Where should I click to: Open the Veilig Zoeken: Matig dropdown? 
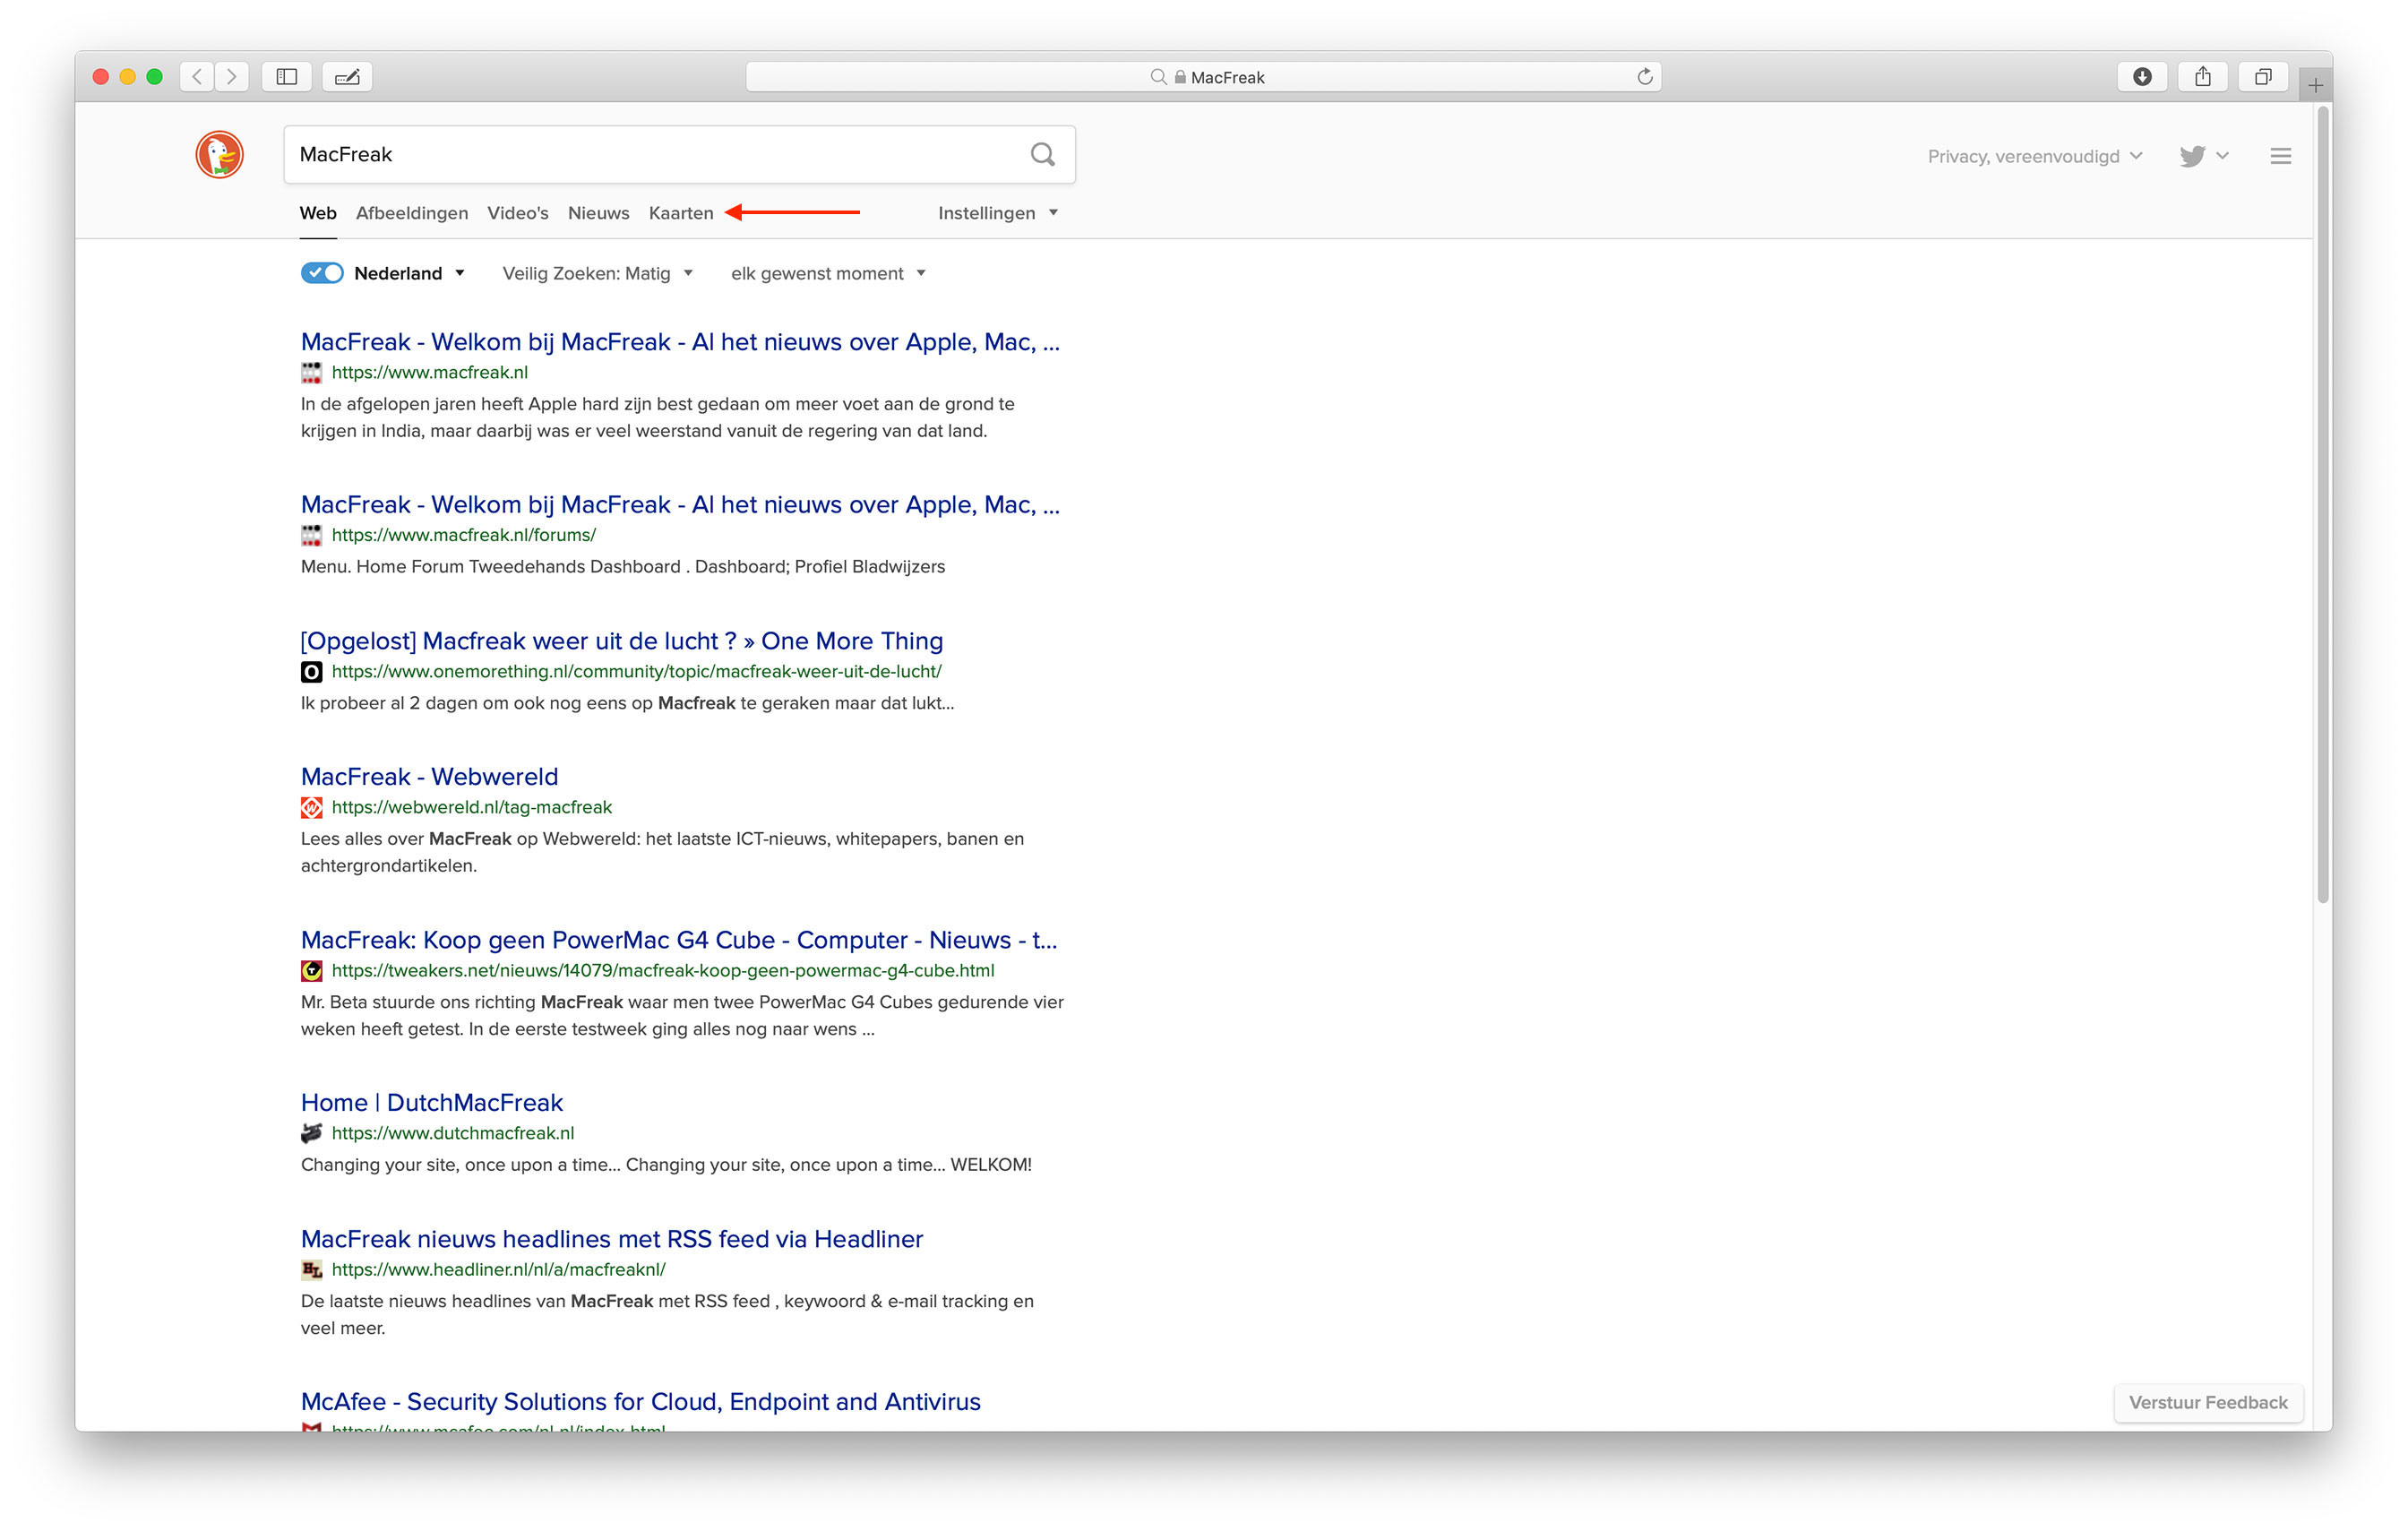point(597,273)
